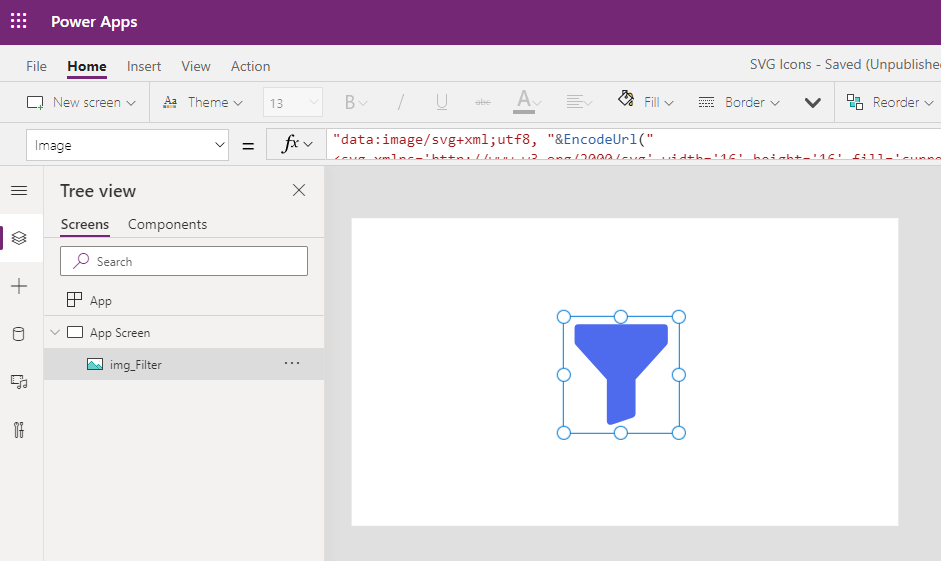This screenshot has width=941, height=561.
Task: Click SVG Icons saved status text
Action: (845, 64)
